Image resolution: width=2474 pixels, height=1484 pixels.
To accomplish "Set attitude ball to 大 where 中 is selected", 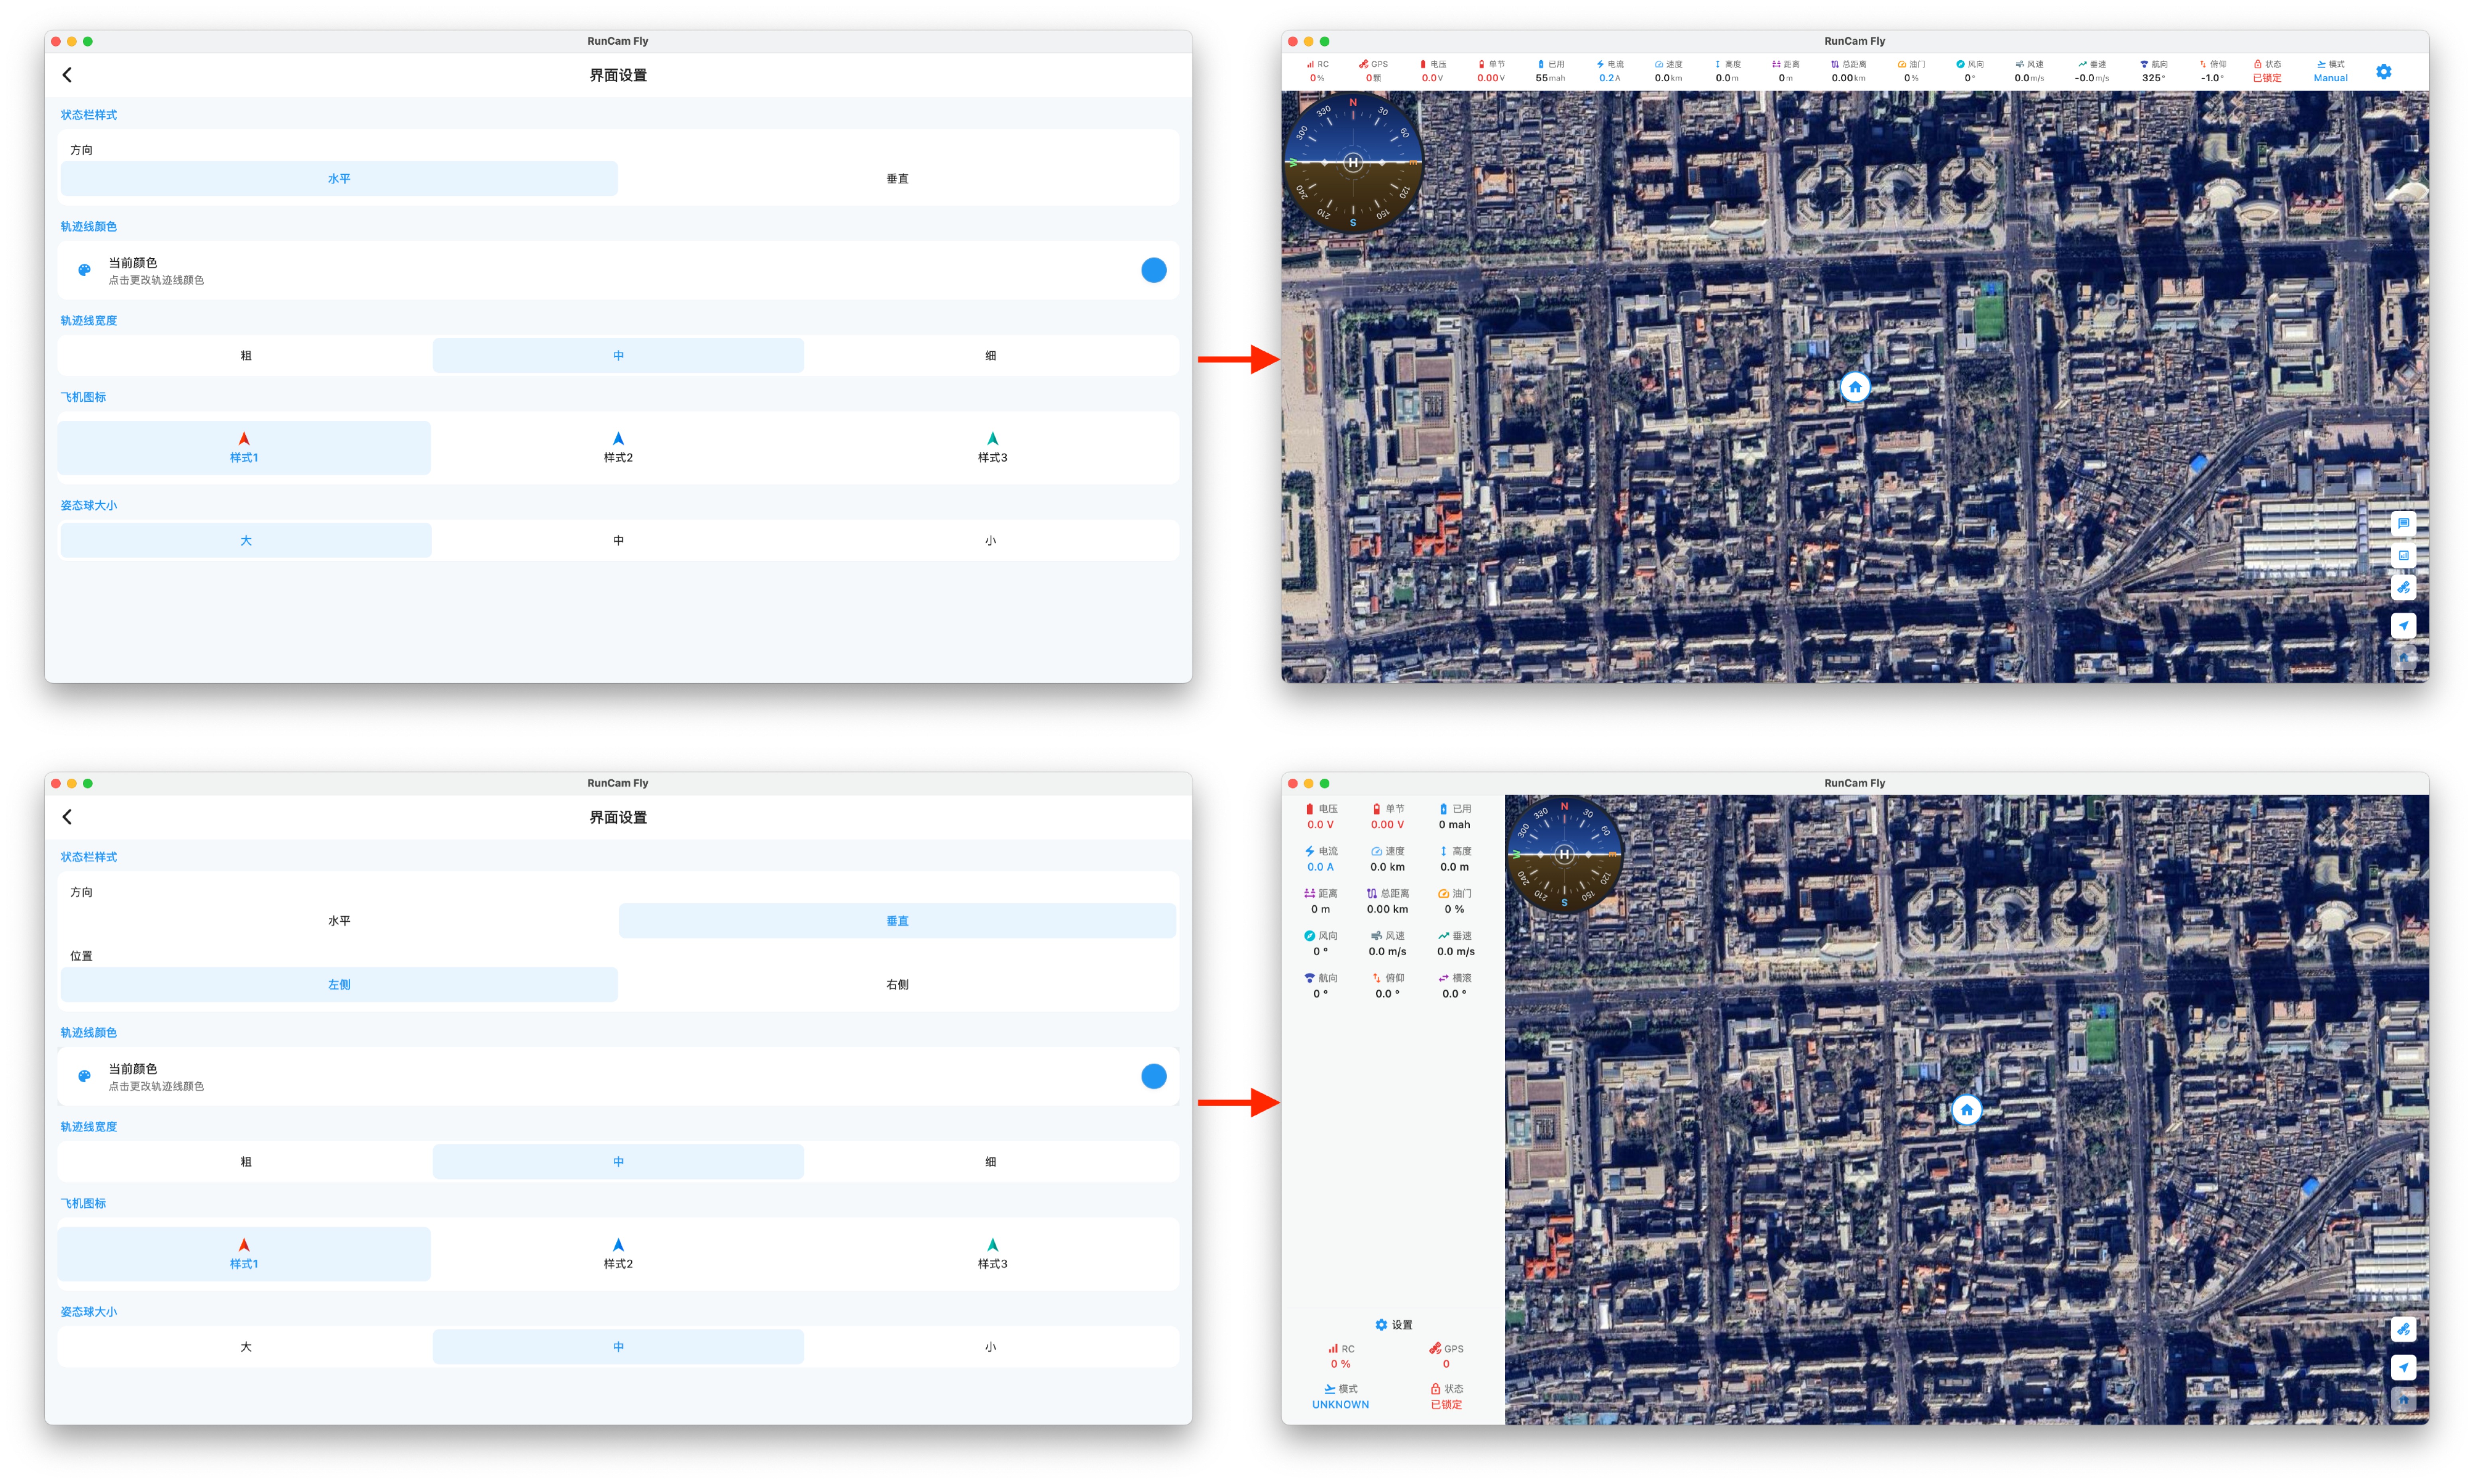I will [246, 1346].
